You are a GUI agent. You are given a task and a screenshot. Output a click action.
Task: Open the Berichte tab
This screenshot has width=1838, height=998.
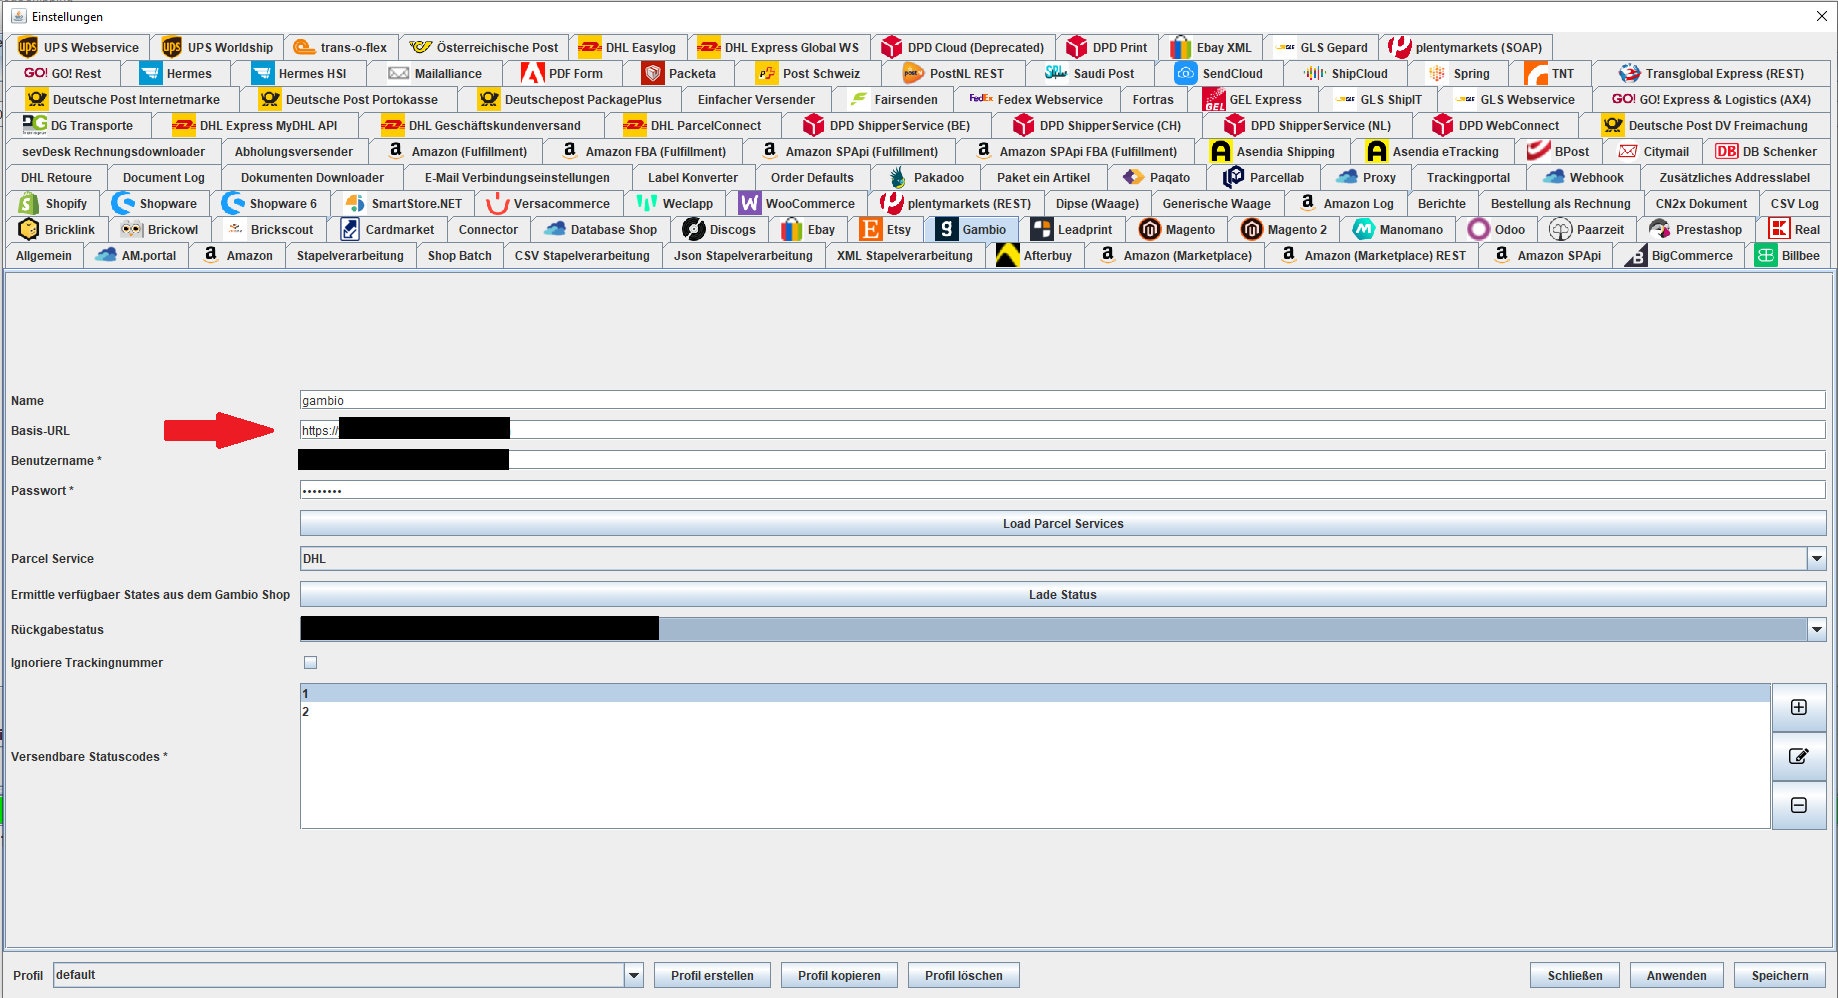click(x=1441, y=203)
